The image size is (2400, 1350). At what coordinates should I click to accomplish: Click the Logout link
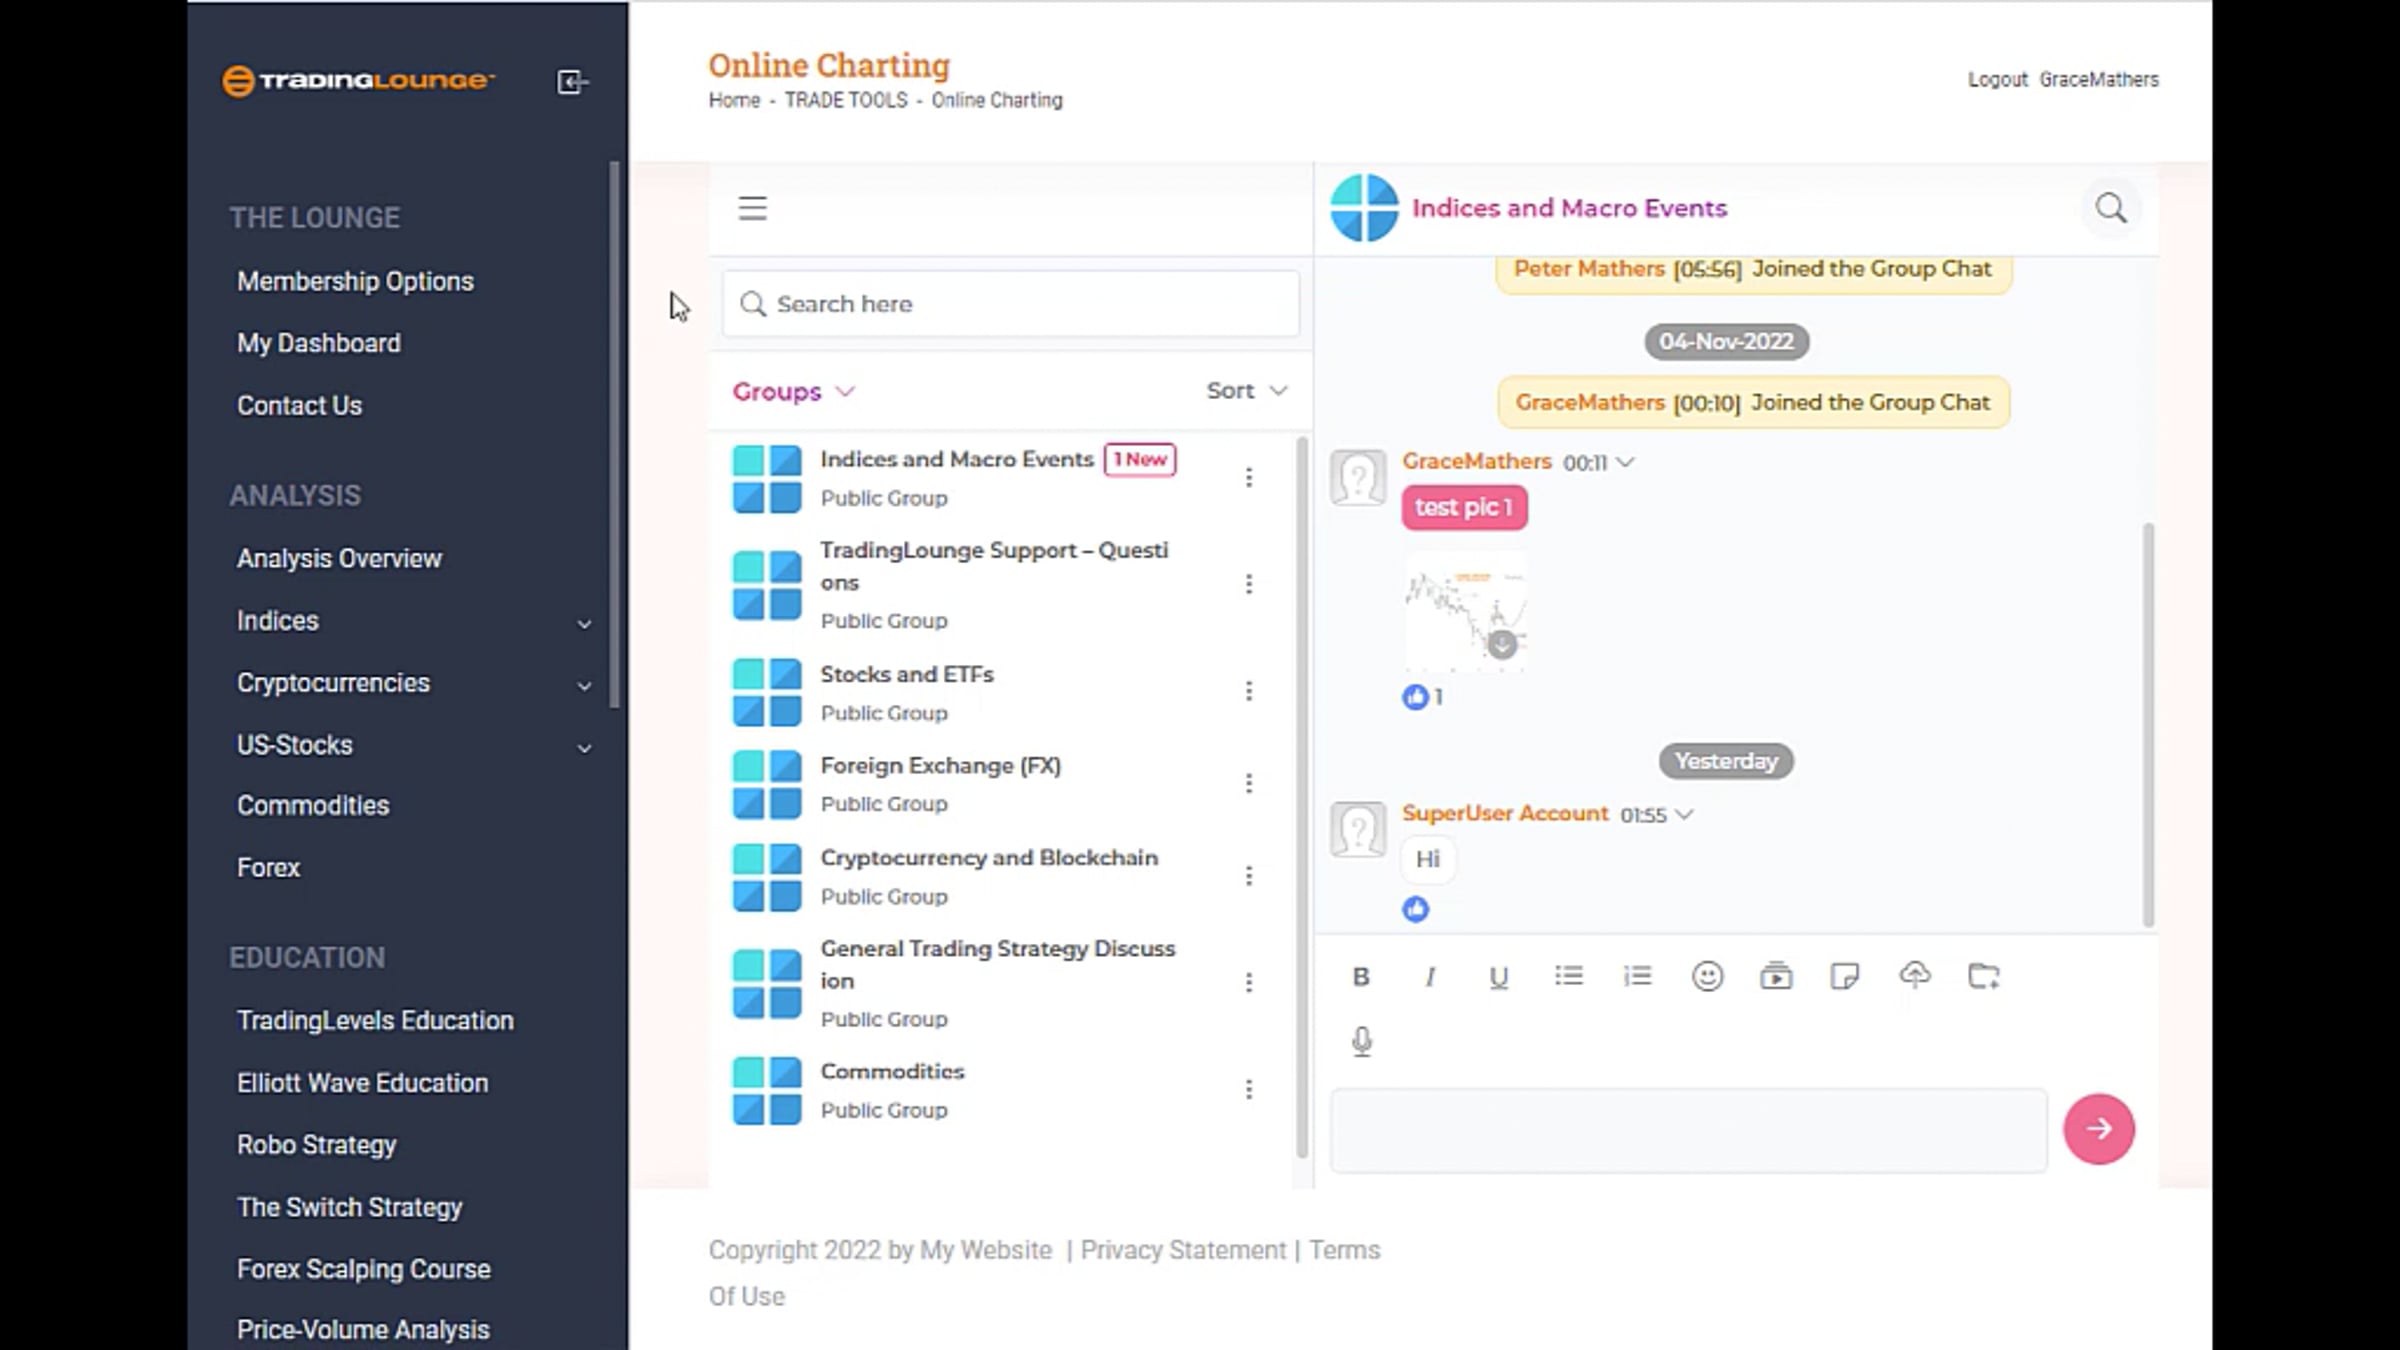point(1997,80)
